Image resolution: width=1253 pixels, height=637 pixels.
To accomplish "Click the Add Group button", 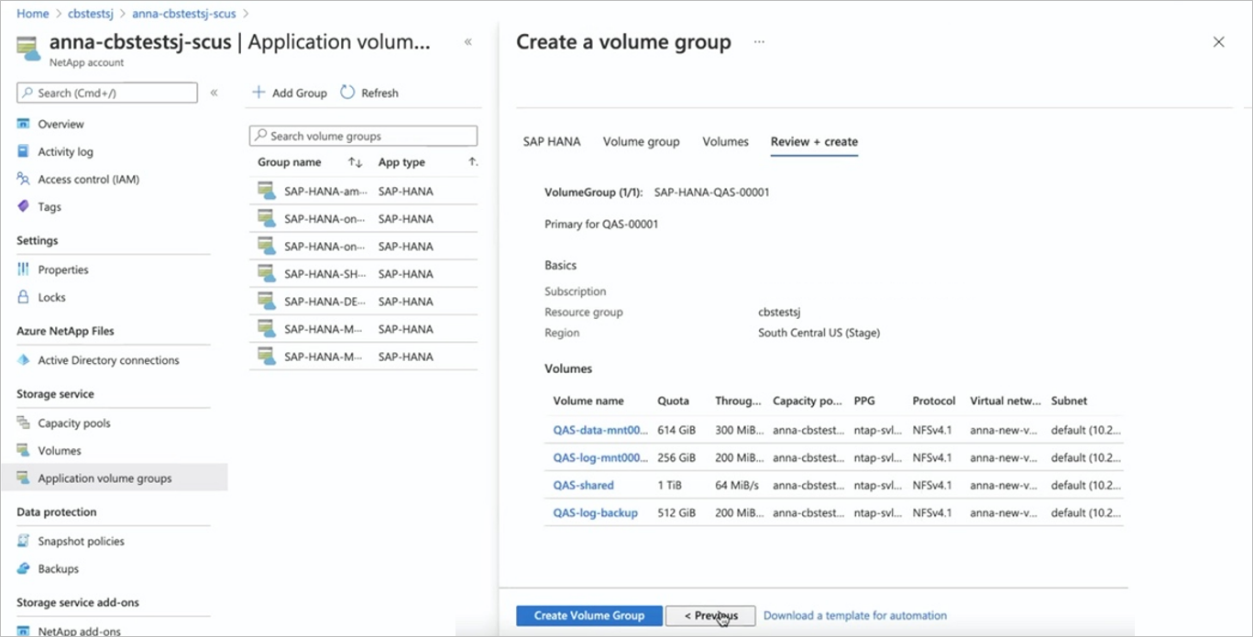I will (289, 93).
